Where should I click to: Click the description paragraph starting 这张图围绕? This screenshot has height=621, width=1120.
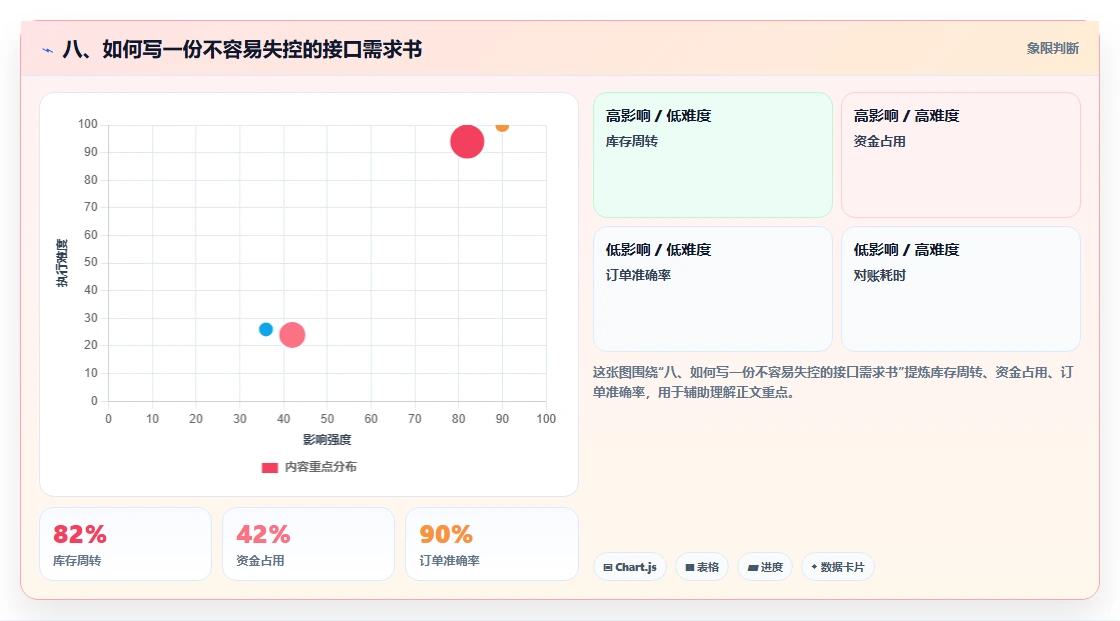pos(833,382)
